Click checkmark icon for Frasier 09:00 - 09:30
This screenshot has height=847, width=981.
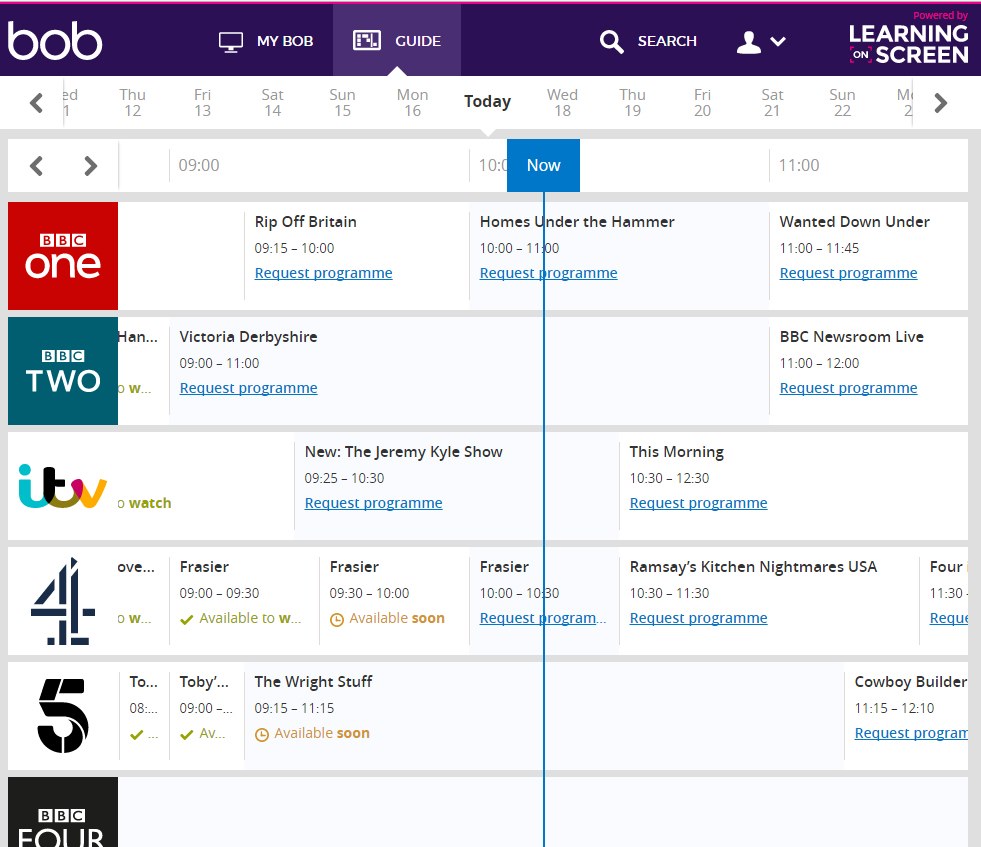coord(186,619)
